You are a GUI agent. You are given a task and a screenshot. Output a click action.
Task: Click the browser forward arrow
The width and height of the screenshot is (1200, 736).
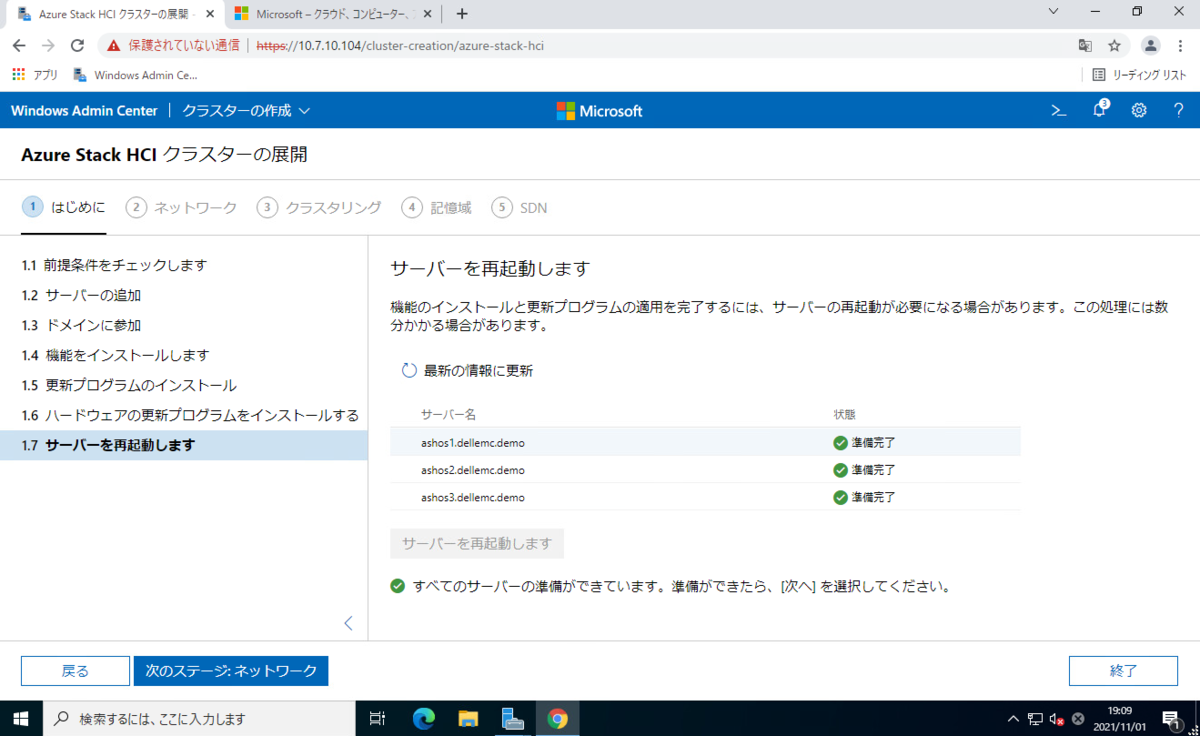point(48,46)
